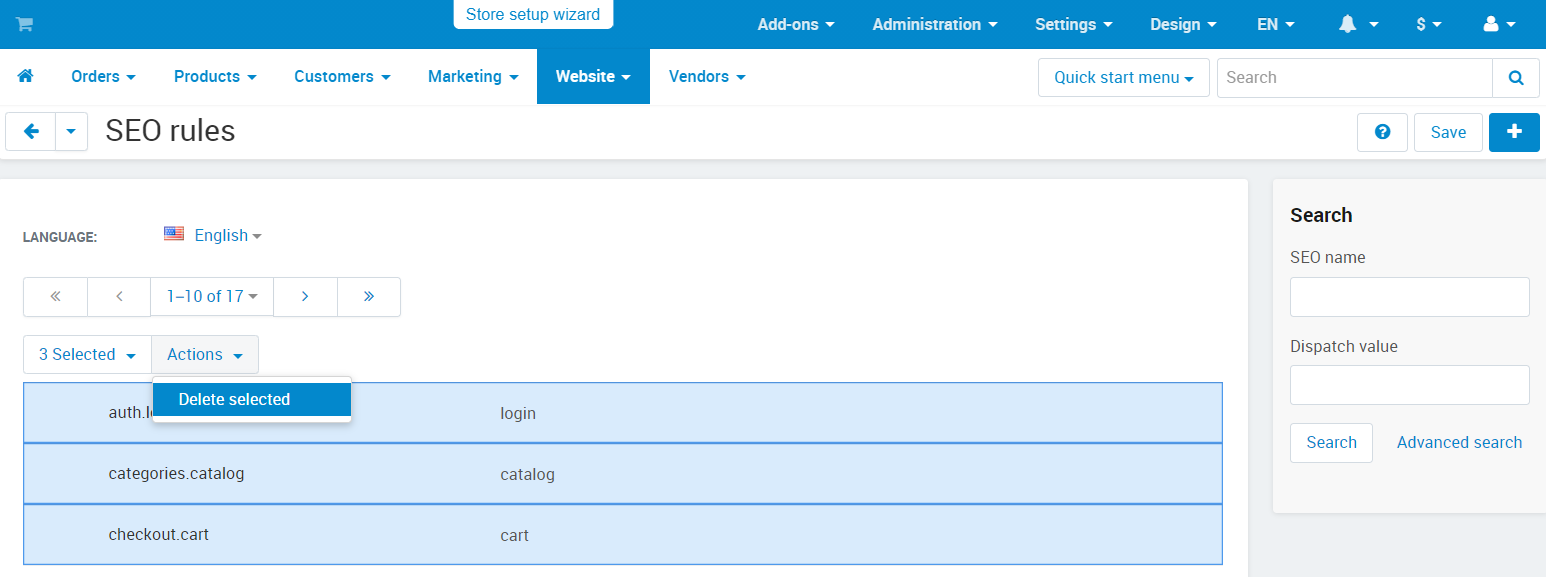This screenshot has width=1546, height=577.
Task: Open the Advanced search link
Action: (1459, 442)
